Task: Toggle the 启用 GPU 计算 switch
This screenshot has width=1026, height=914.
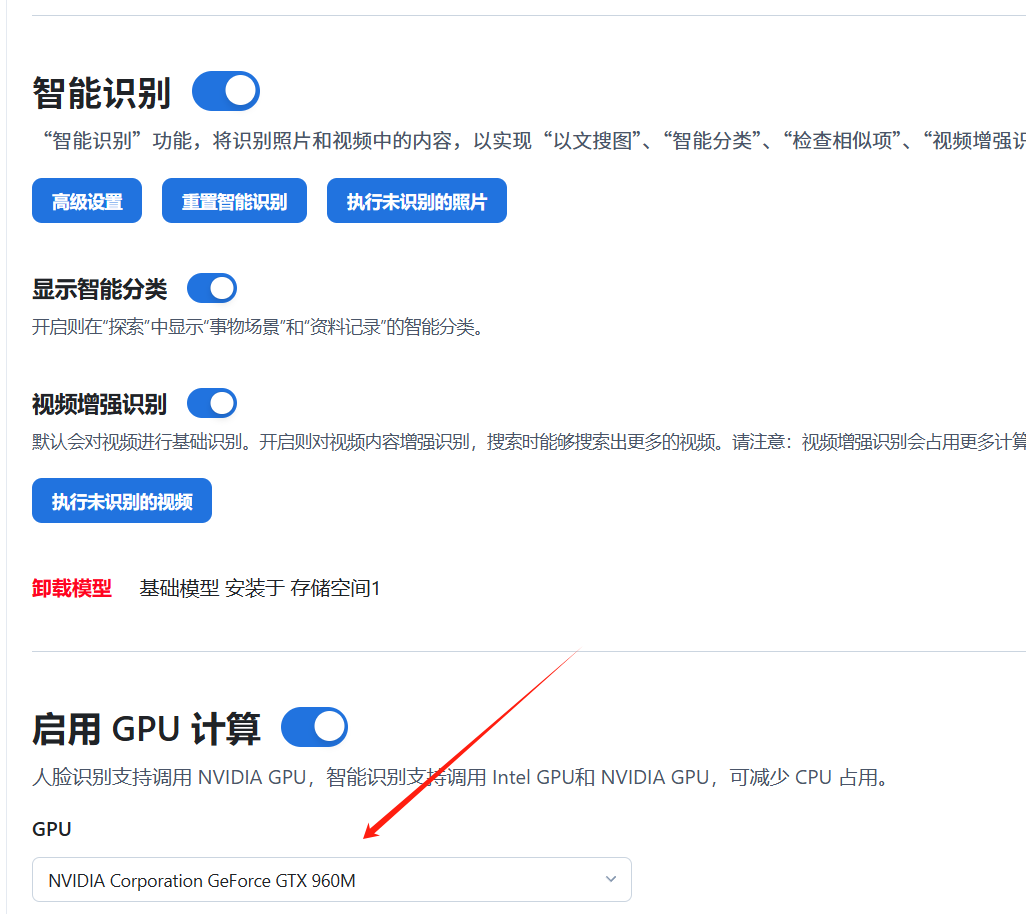Action: 314,727
